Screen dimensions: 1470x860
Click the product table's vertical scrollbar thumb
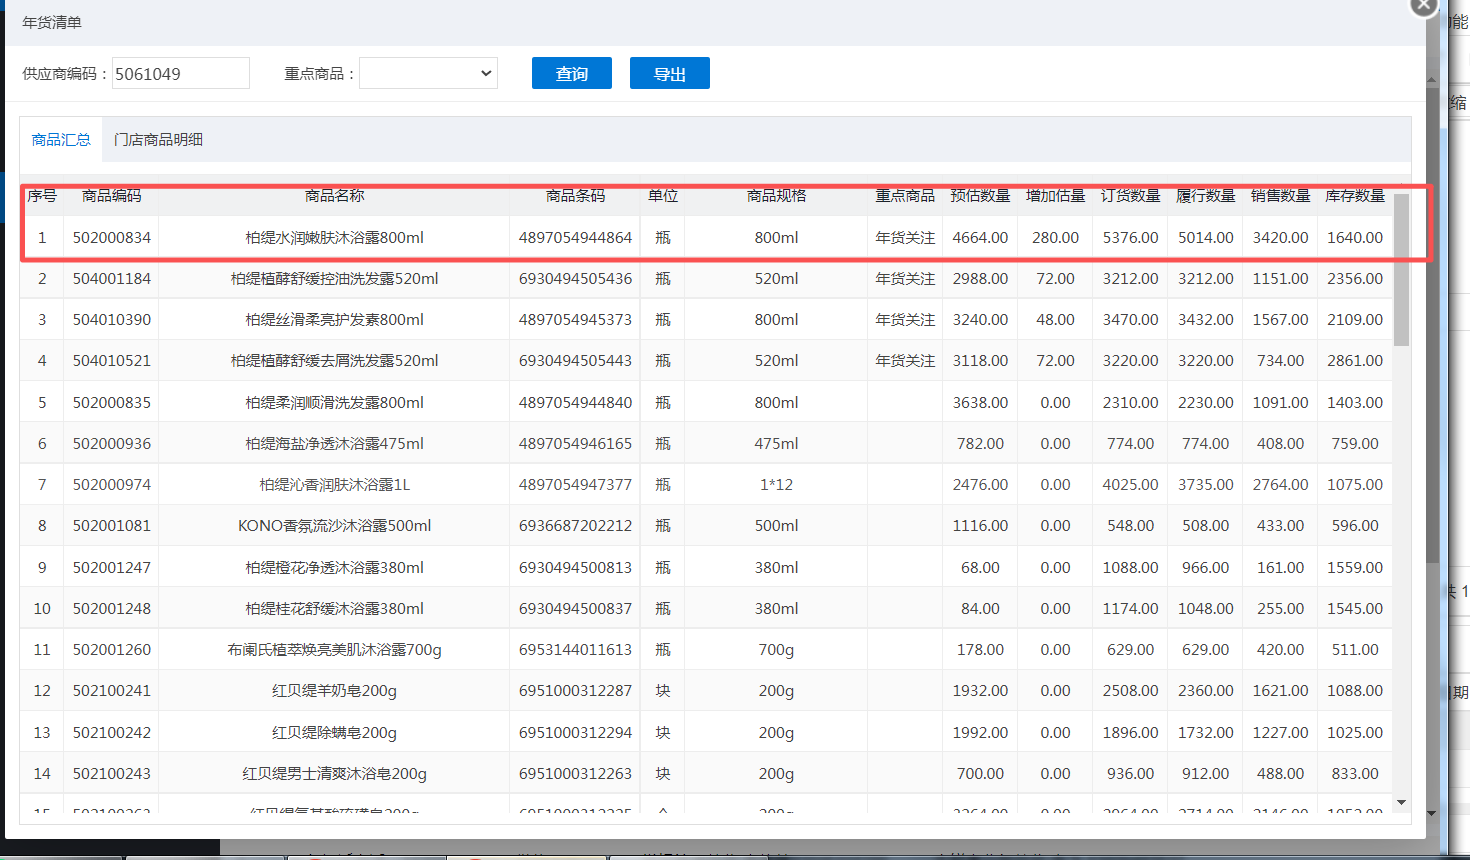coord(1401,270)
